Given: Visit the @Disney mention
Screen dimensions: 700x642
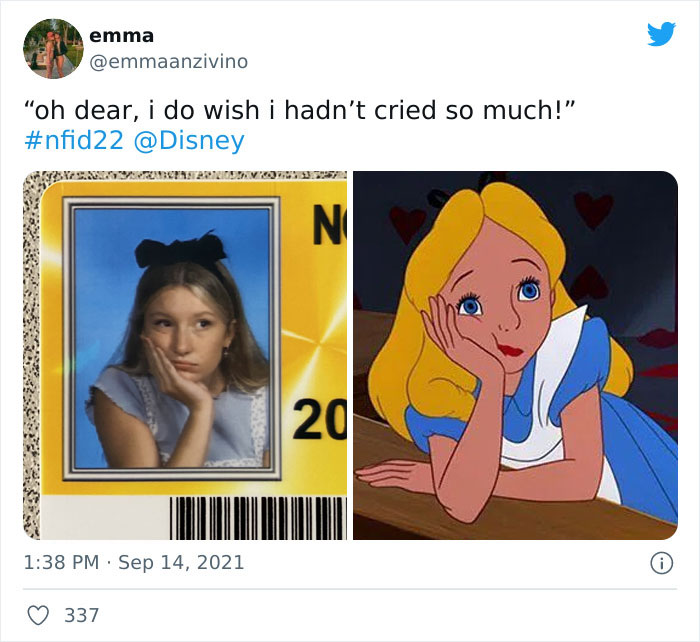Looking at the screenshot, I should click(x=188, y=141).
